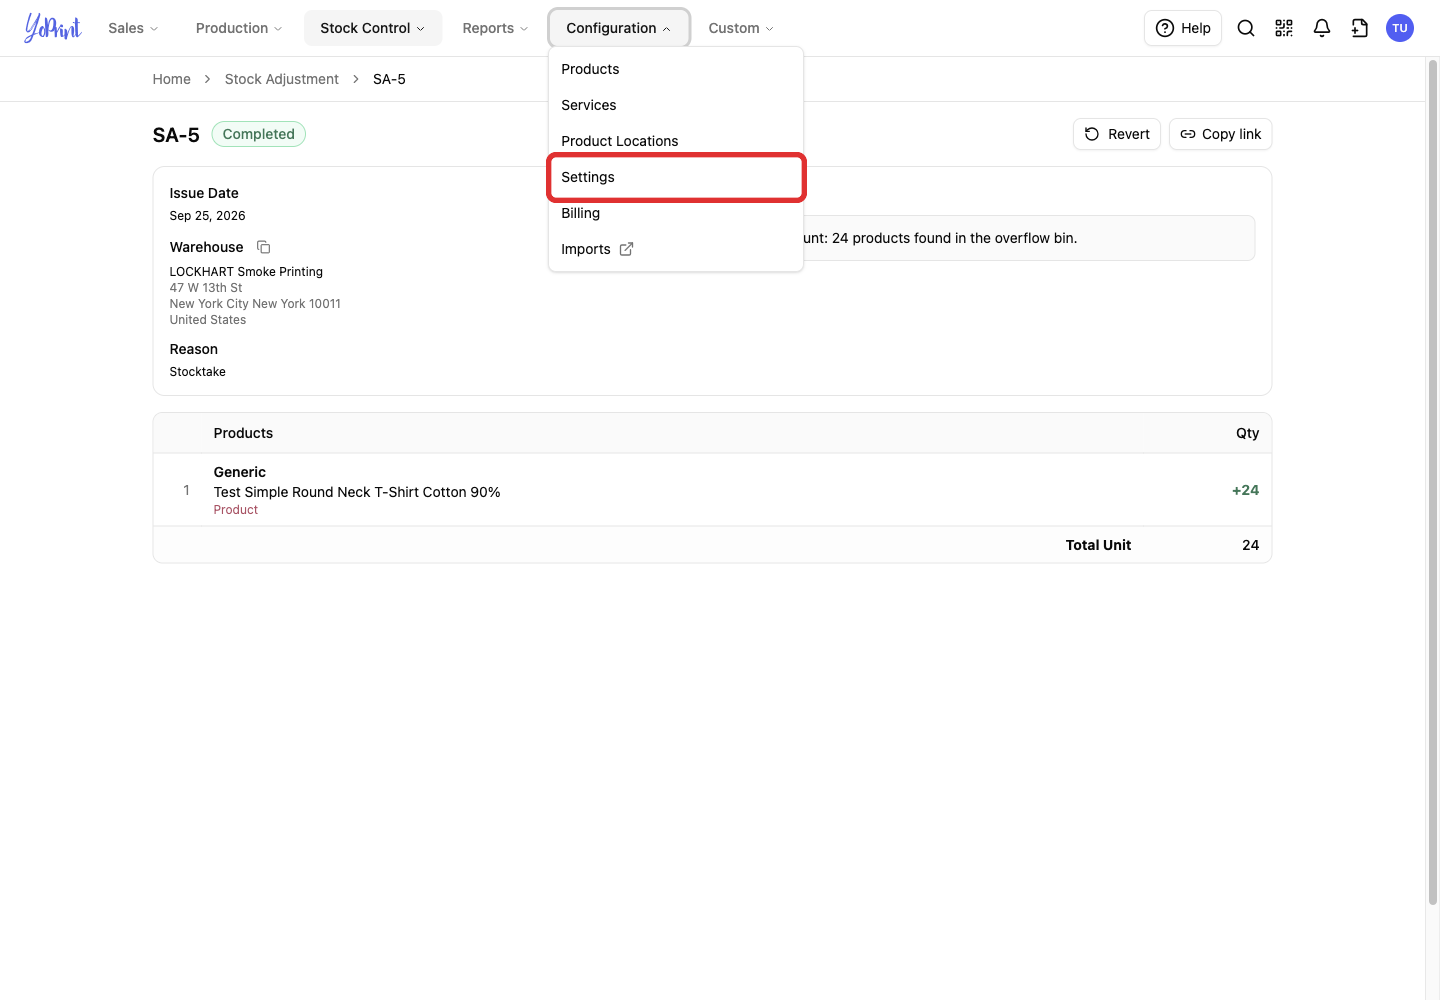The width and height of the screenshot is (1440, 1000).
Task: Click the red 'Product' type label
Action: [236, 510]
